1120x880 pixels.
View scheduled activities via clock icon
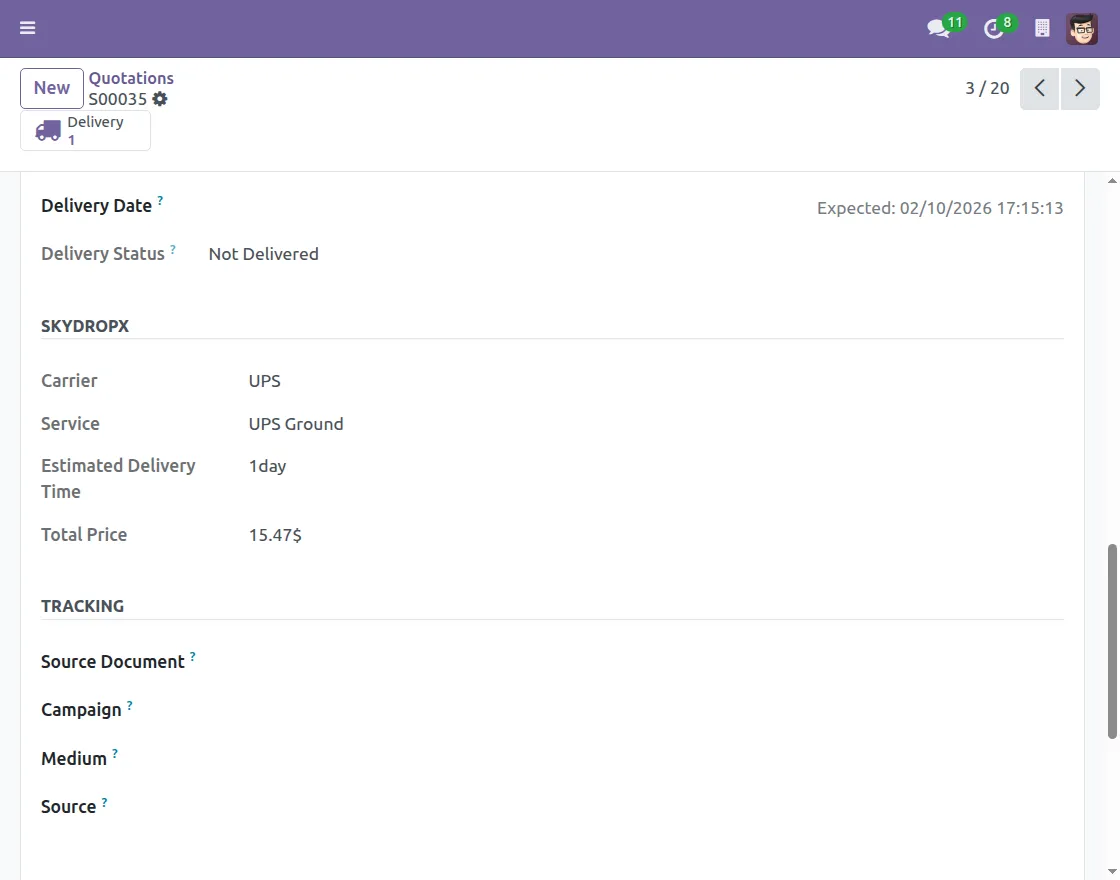click(x=993, y=29)
